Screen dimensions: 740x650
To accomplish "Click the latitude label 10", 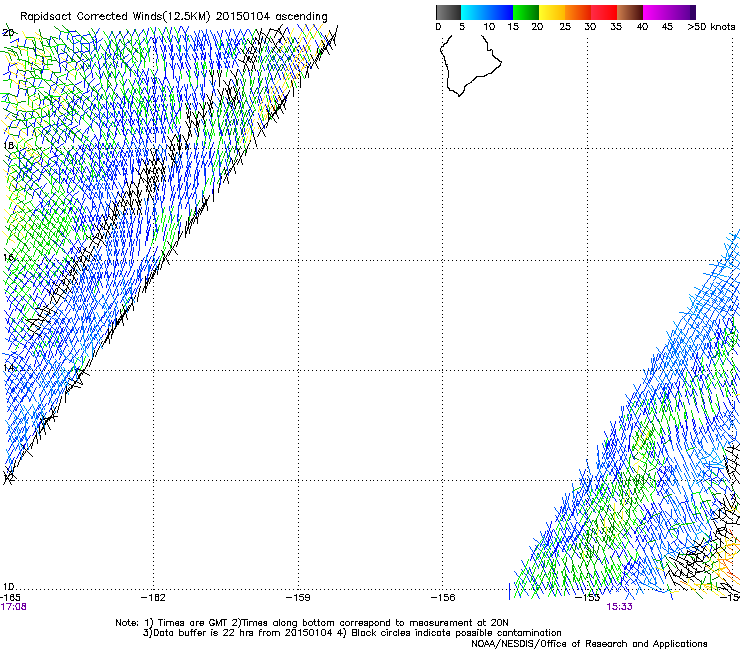I will (8, 587).
